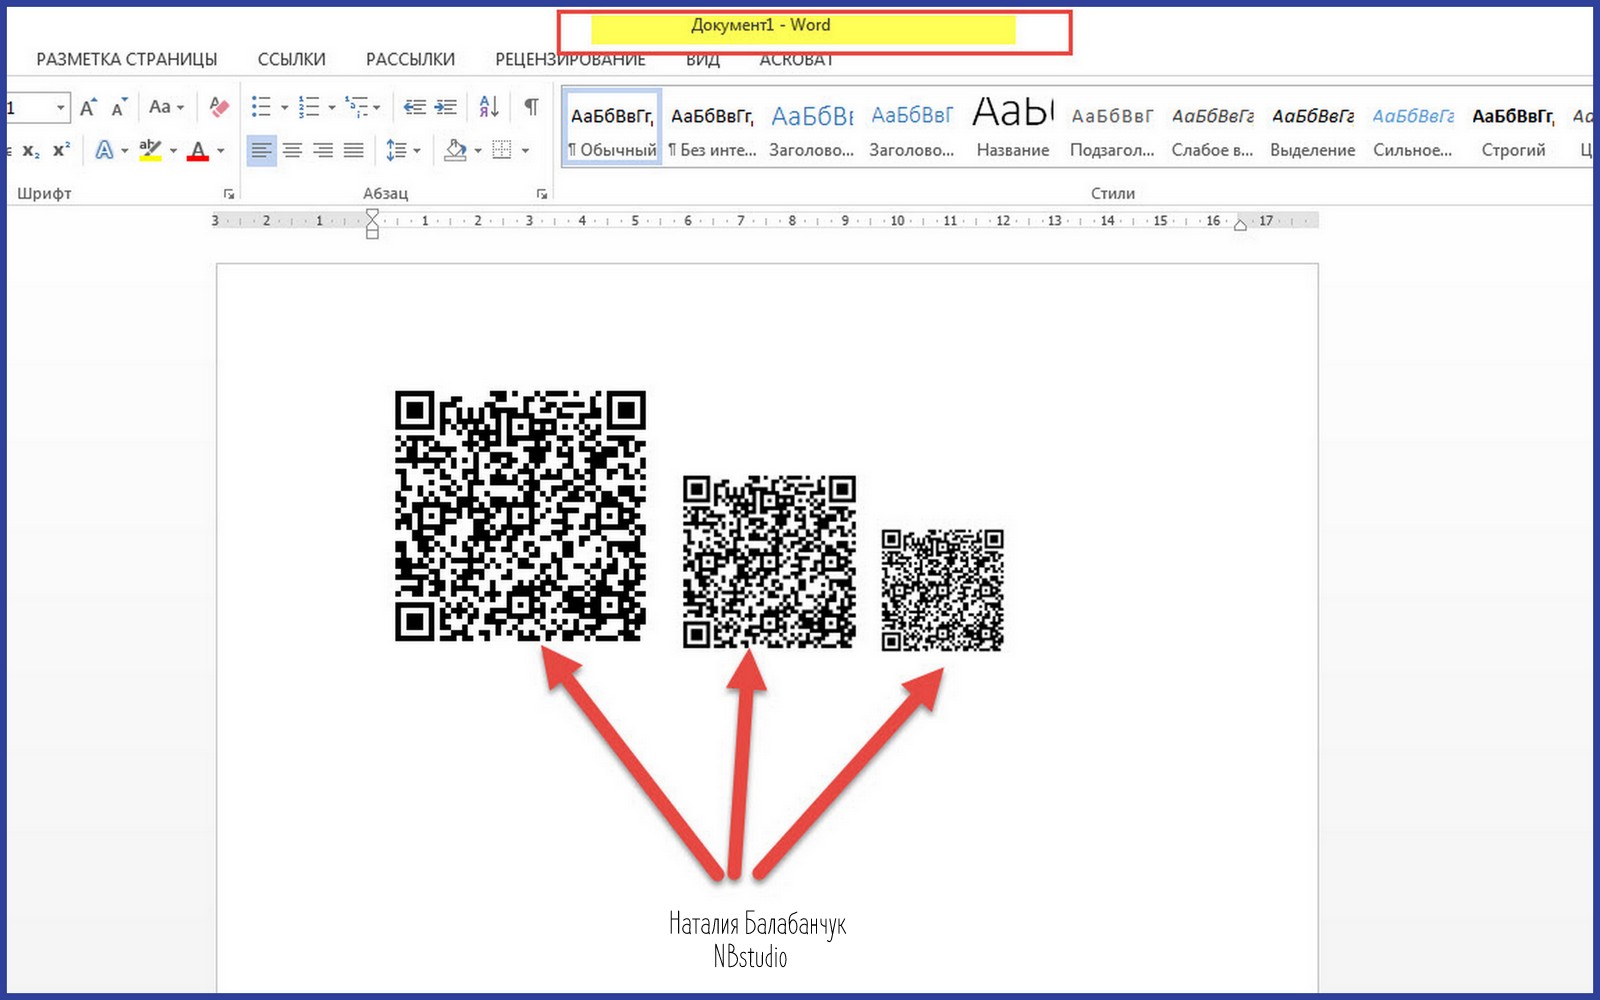Apply red font color

pyautogui.click(x=198, y=150)
